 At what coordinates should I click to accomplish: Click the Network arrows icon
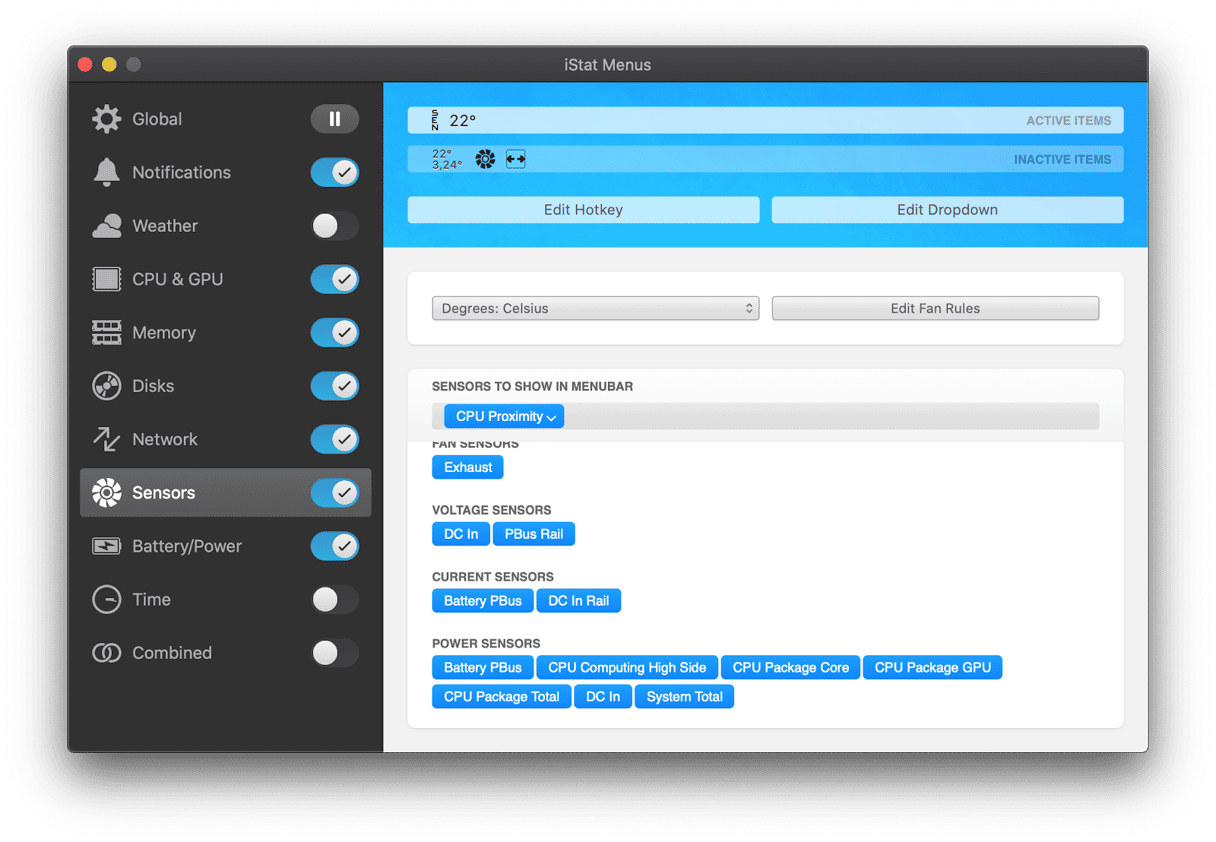click(106, 439)
